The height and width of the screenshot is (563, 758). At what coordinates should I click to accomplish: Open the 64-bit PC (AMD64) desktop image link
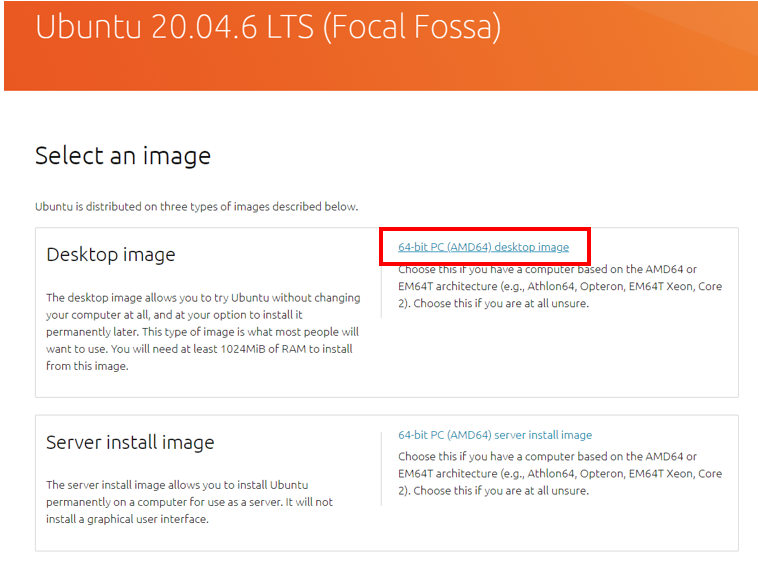[483, 247]
